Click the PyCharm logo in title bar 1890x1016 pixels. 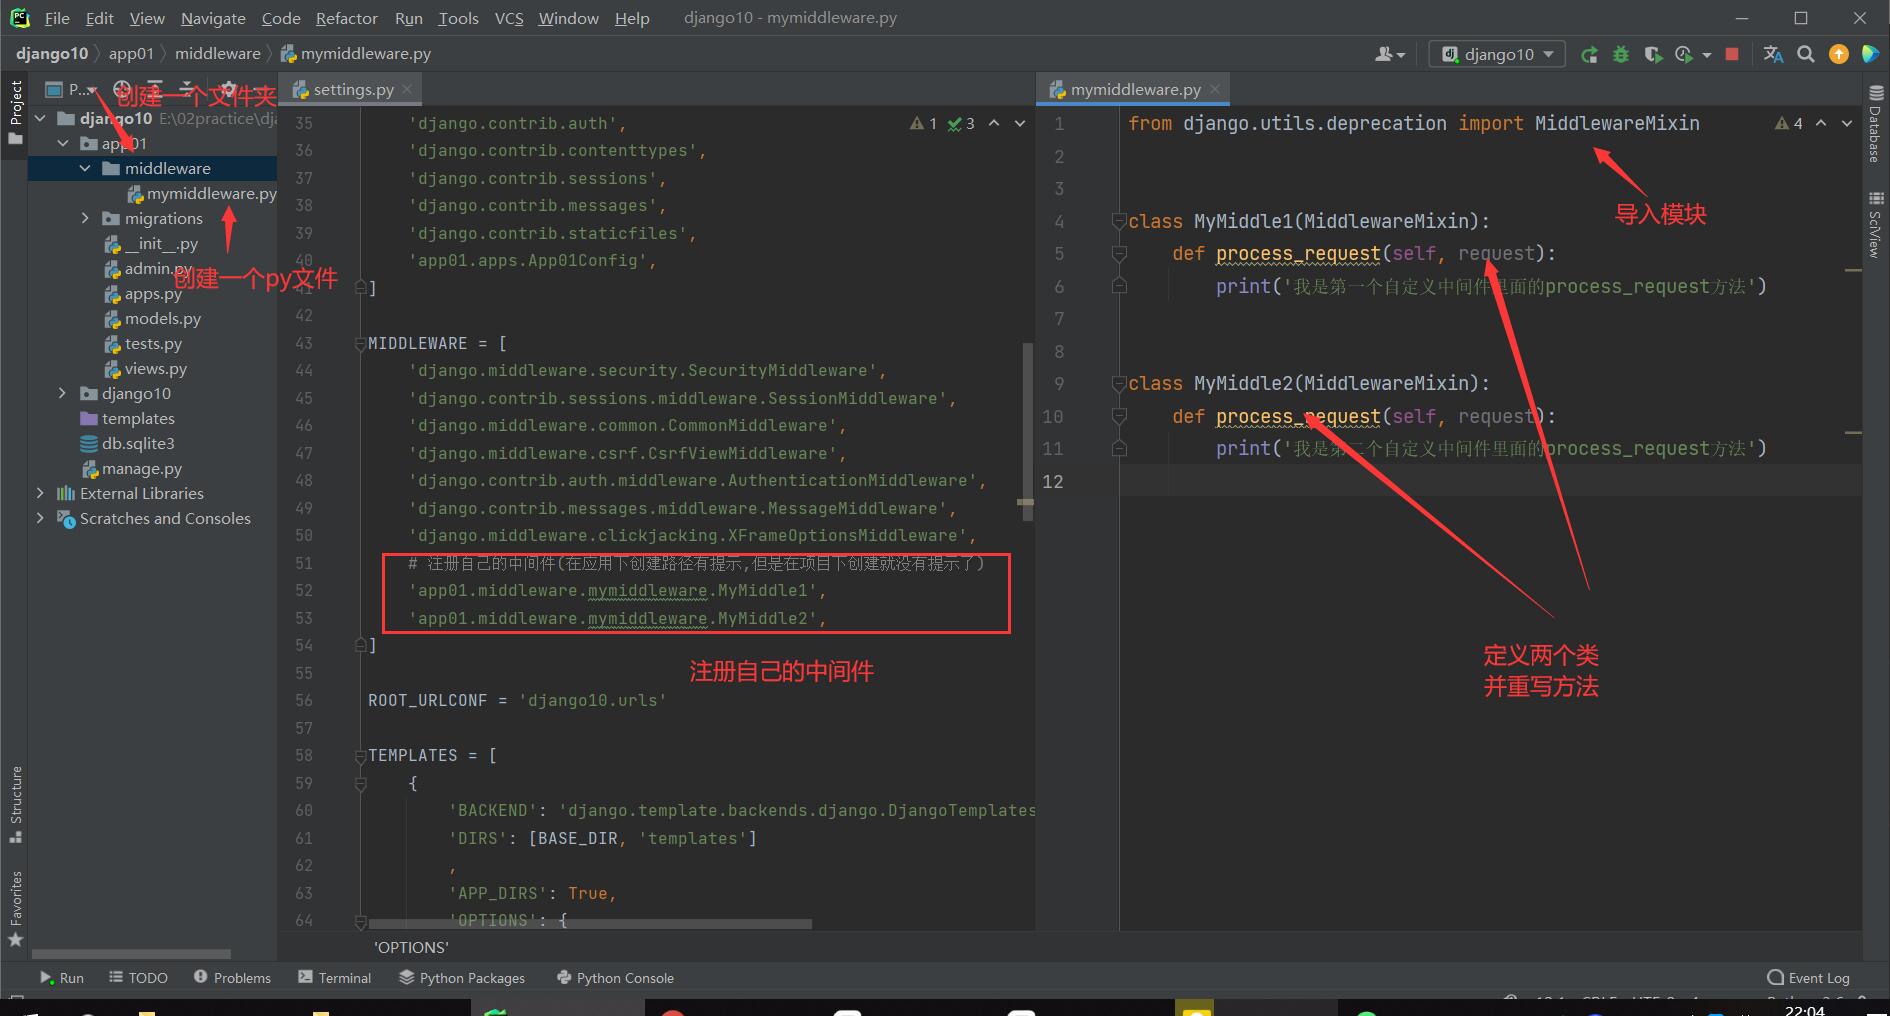point(20,18)
